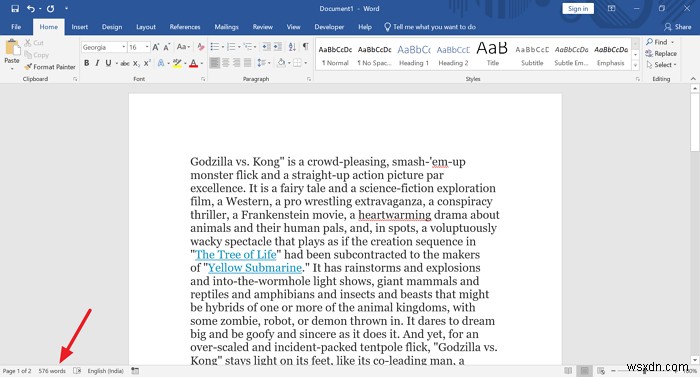Click the Sign in button

click(x=578, y=8)
